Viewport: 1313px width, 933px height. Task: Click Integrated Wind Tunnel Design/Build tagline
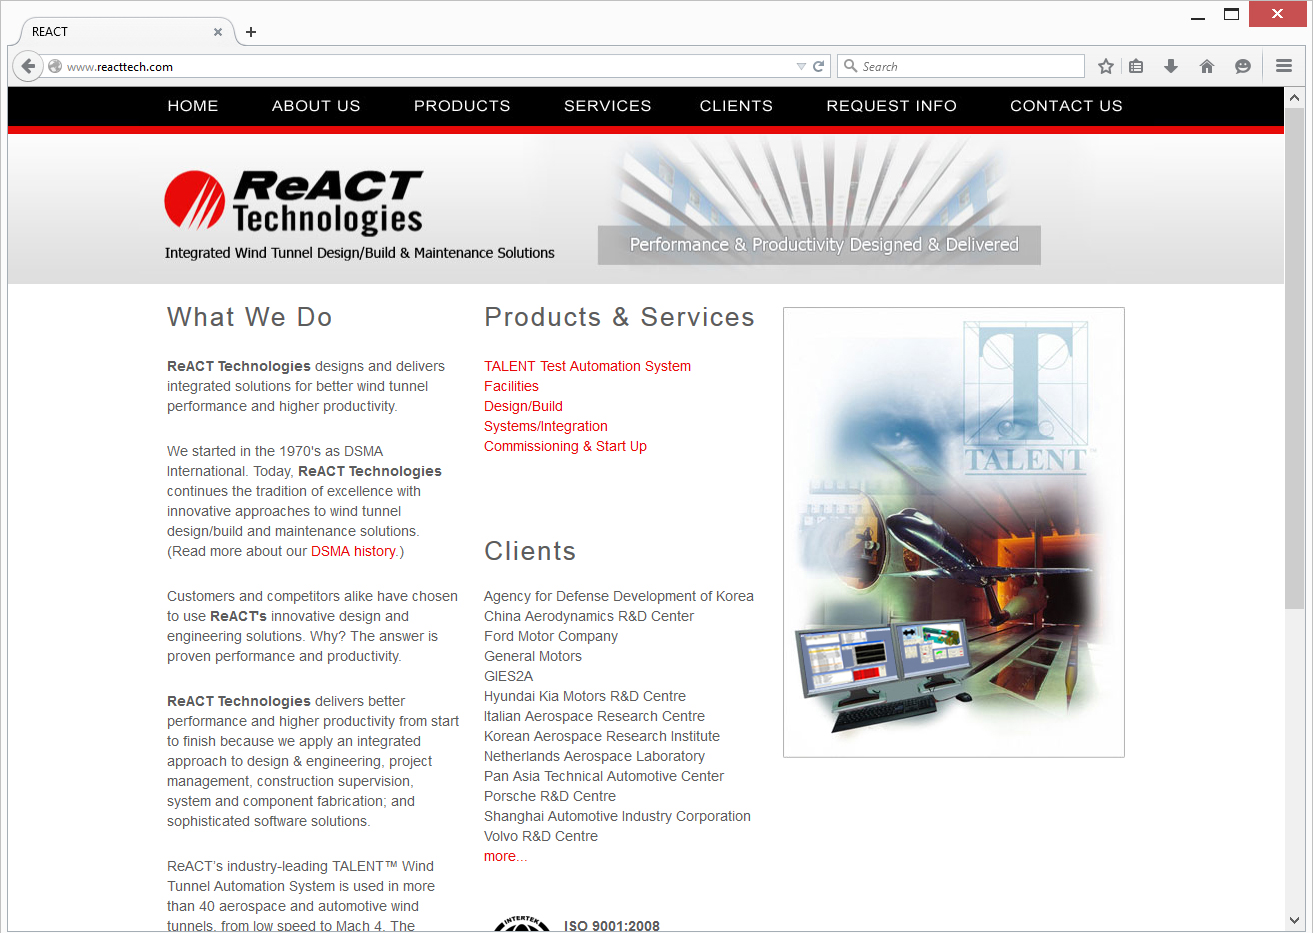(360, 253)
